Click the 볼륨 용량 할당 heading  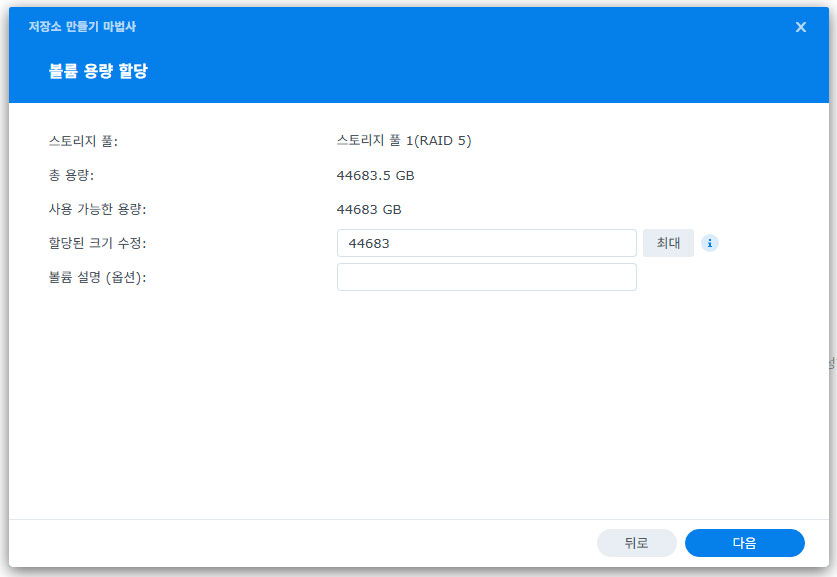pos(98,70)
